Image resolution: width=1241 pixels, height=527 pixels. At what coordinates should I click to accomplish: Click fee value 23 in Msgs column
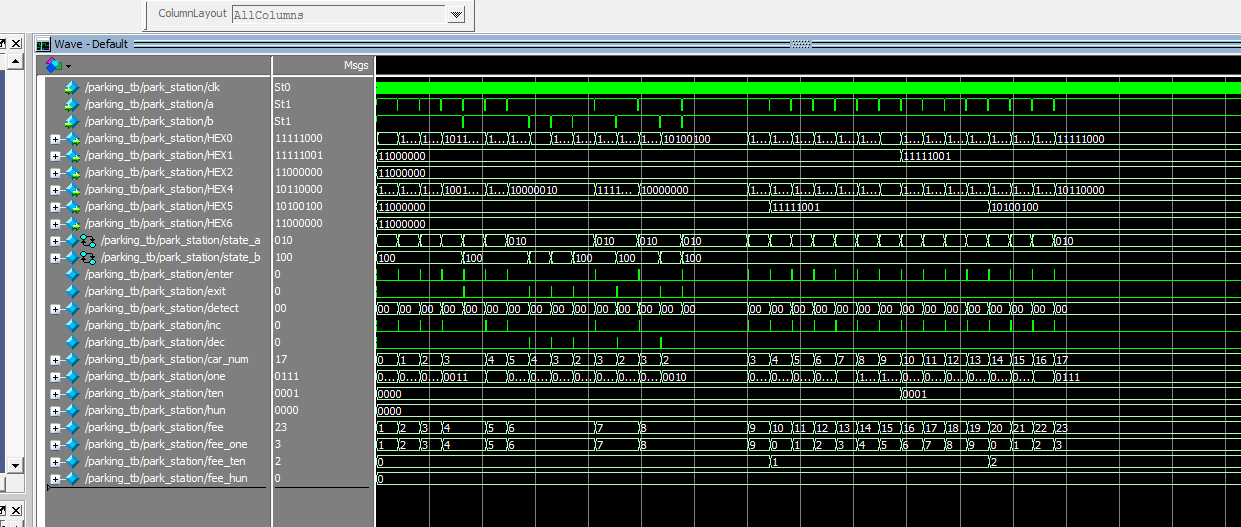coord(280,428)
